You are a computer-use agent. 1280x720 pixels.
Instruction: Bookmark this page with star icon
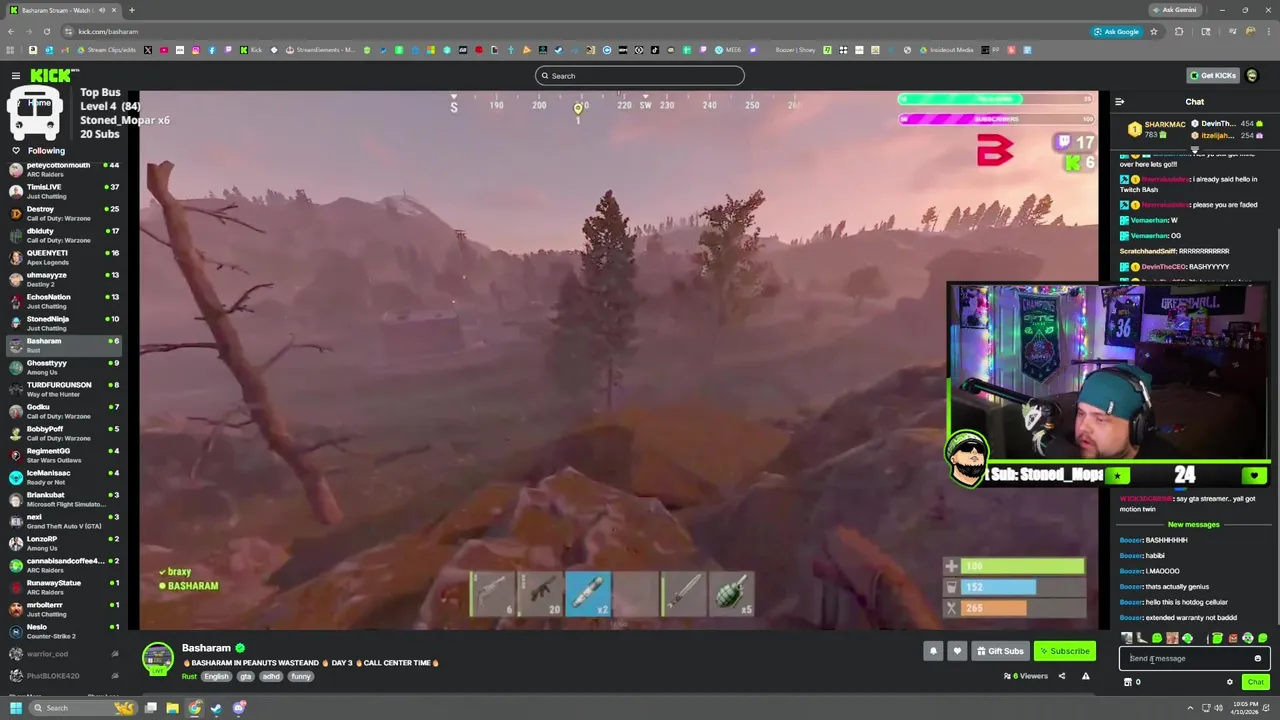tap(1154, 32)
